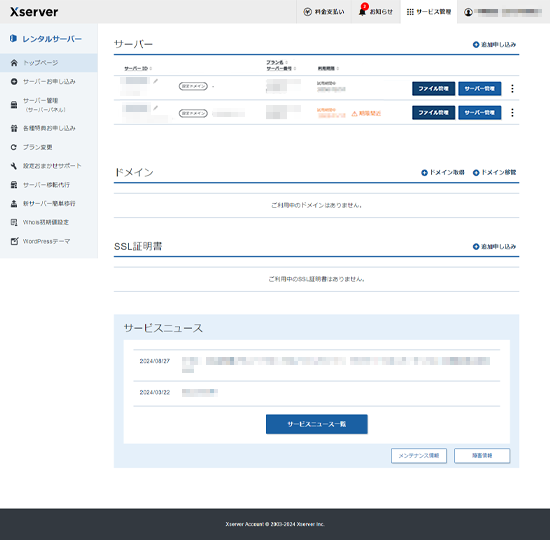Select トップページ in the sidebar
The height and width of the screenshot is (540, 550).
pos(49,63)
